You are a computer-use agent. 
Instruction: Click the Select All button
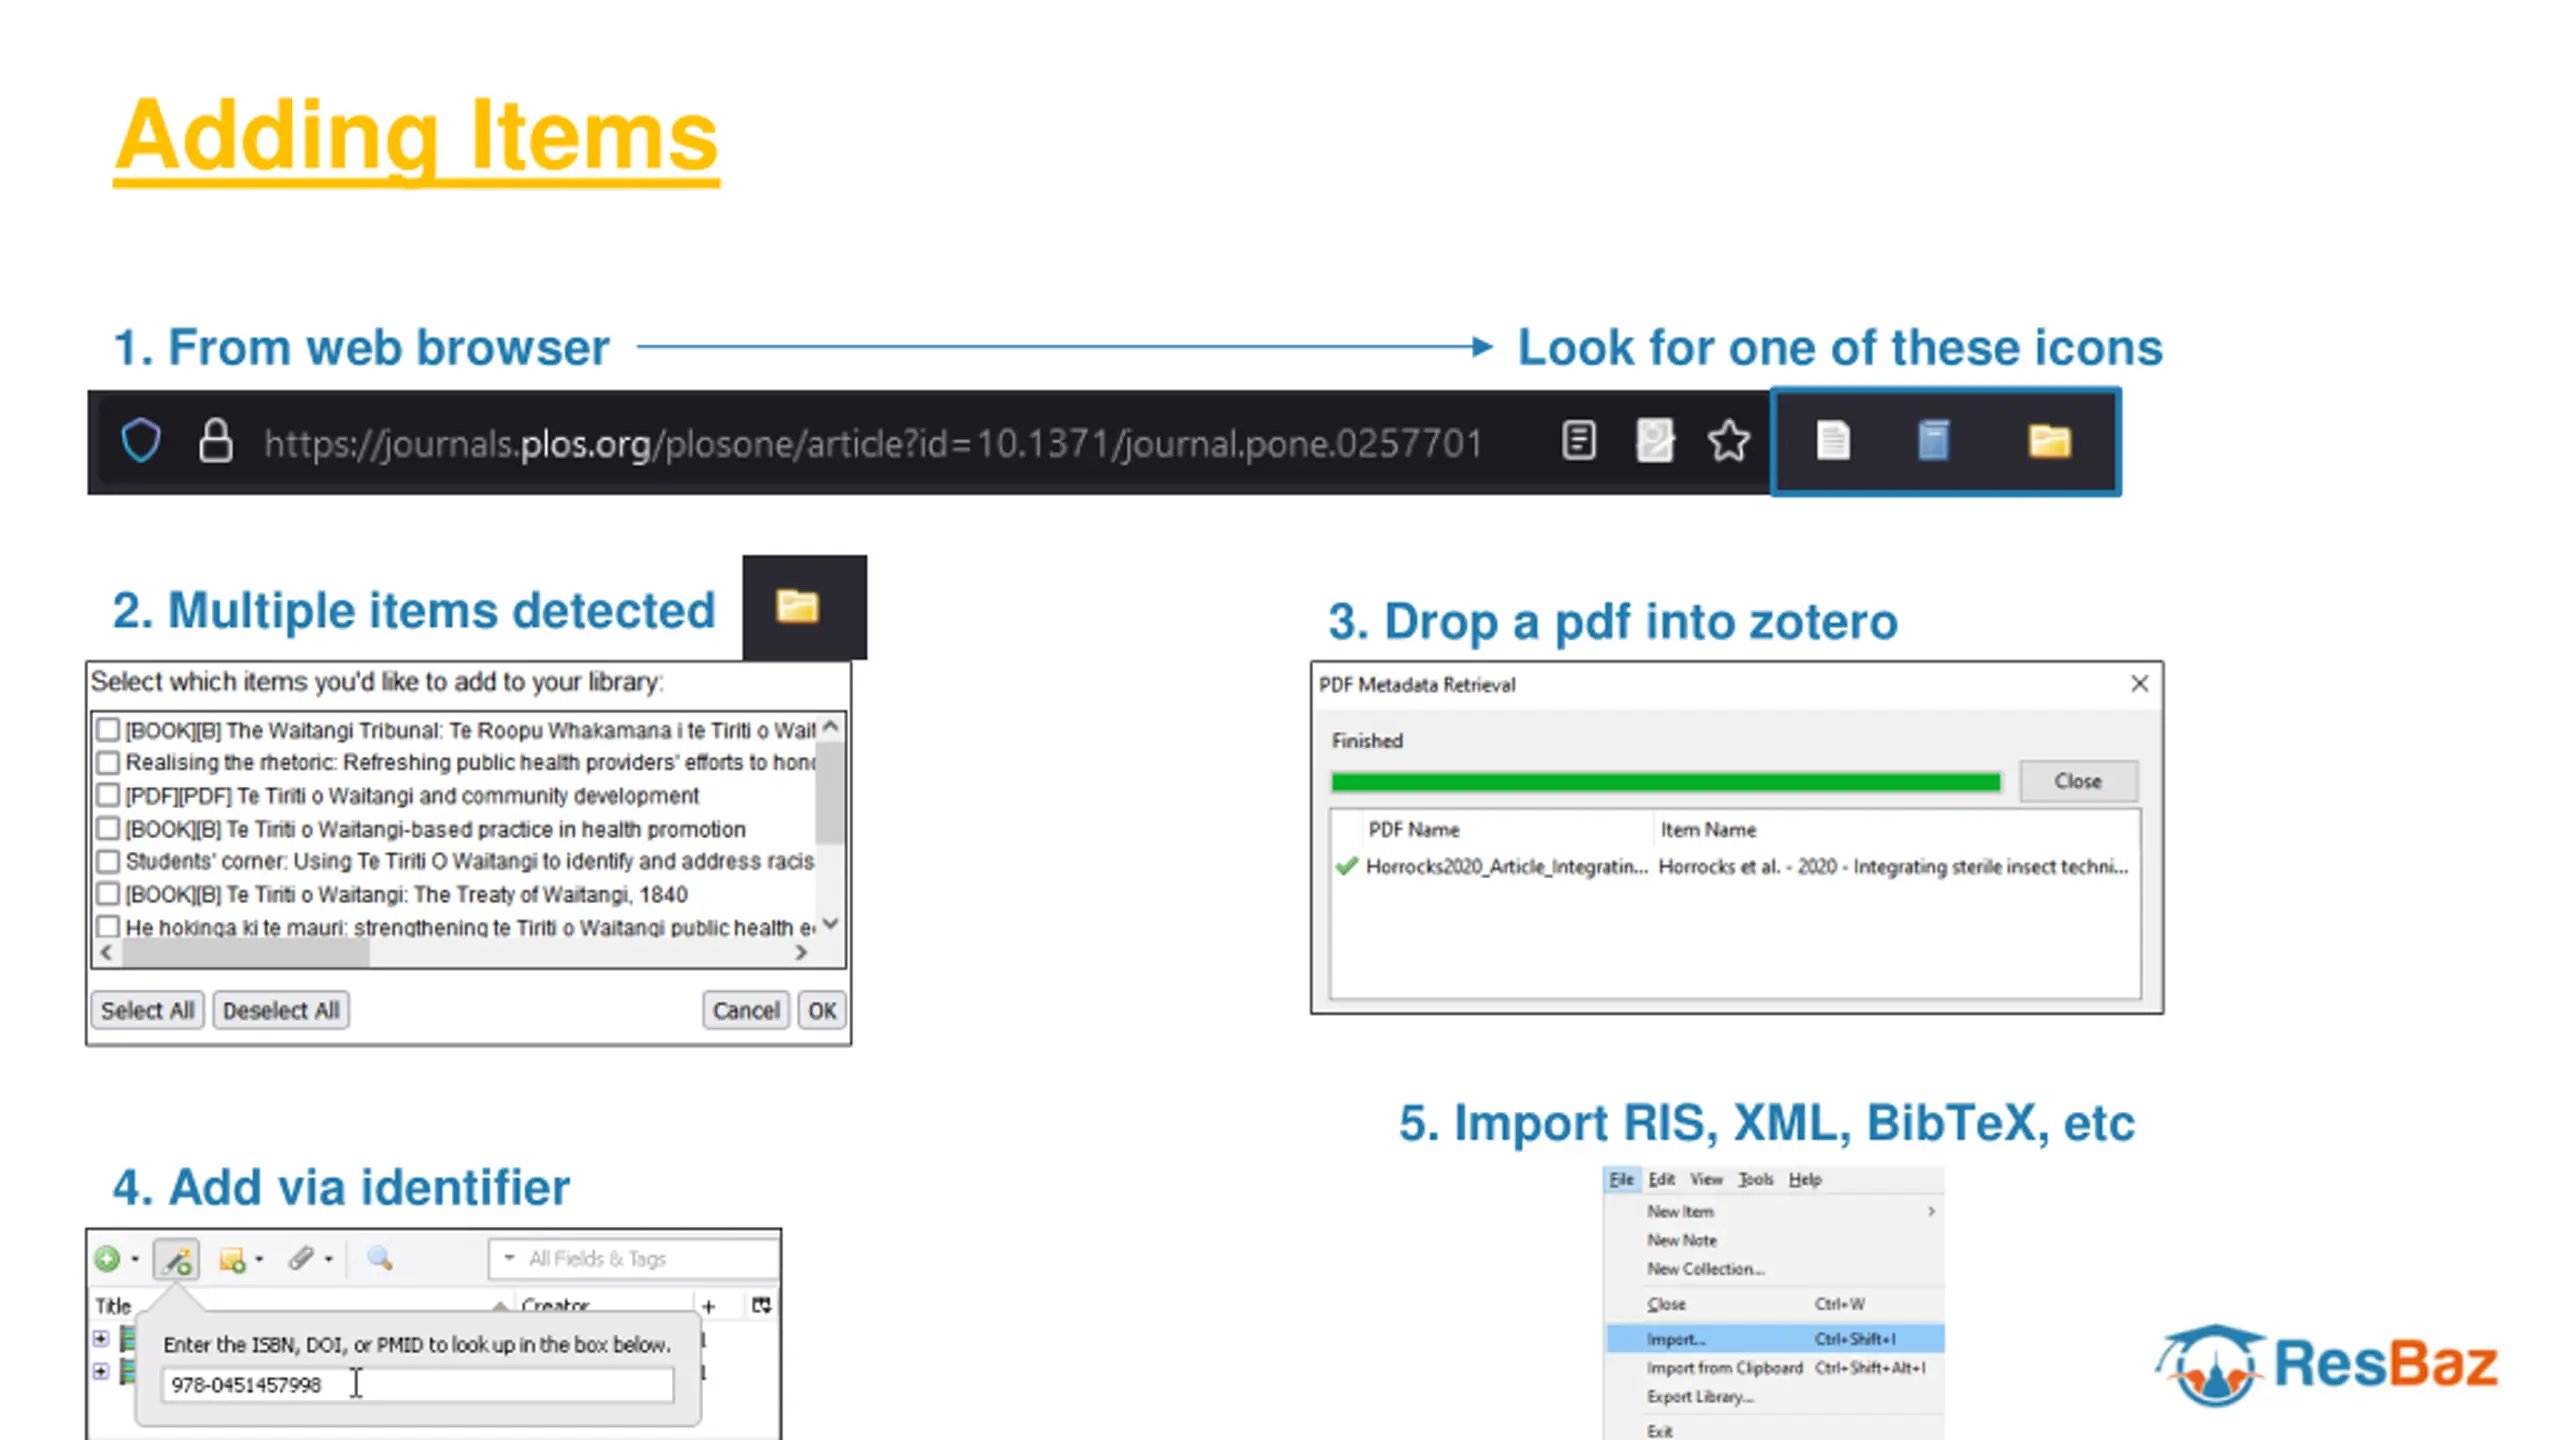(x=148, y=1010)
